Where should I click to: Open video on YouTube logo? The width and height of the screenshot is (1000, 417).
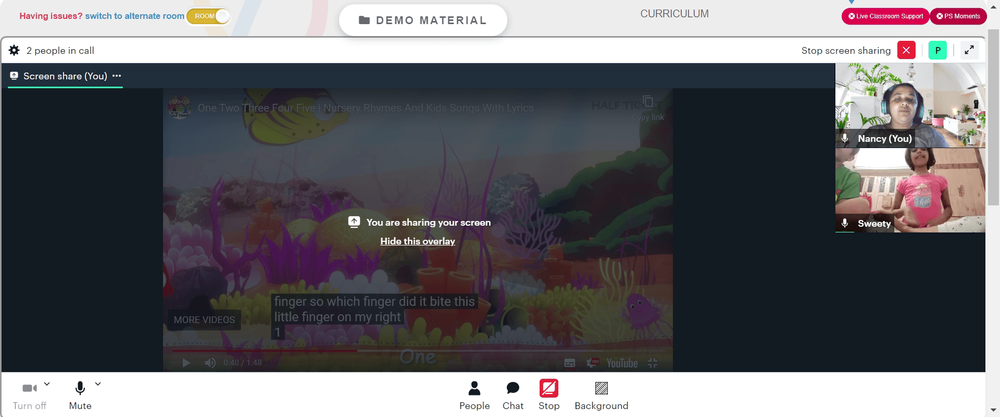(x=622, y=363)
